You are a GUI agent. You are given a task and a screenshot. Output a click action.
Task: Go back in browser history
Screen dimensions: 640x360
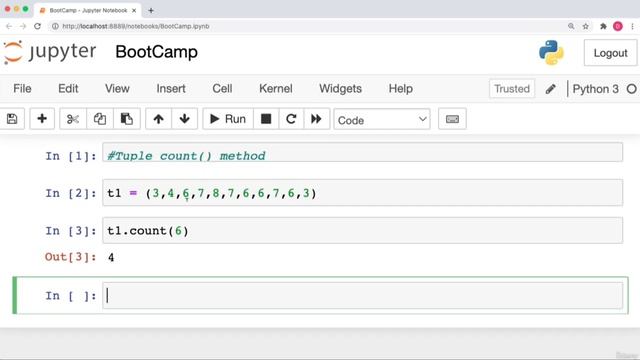(x=9, y=26)
